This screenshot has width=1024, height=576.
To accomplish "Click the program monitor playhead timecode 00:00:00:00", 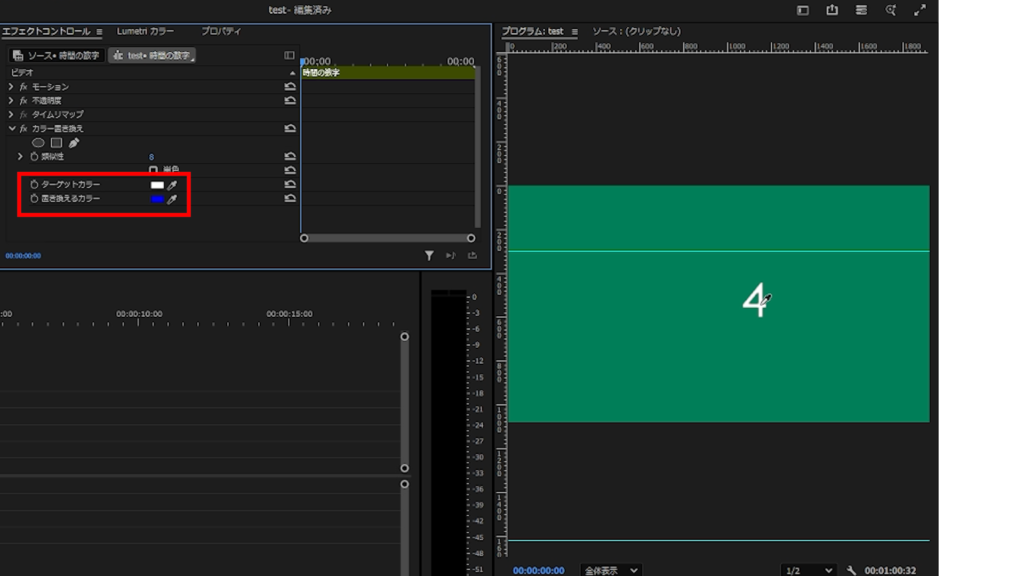I will tap(539, 571).
